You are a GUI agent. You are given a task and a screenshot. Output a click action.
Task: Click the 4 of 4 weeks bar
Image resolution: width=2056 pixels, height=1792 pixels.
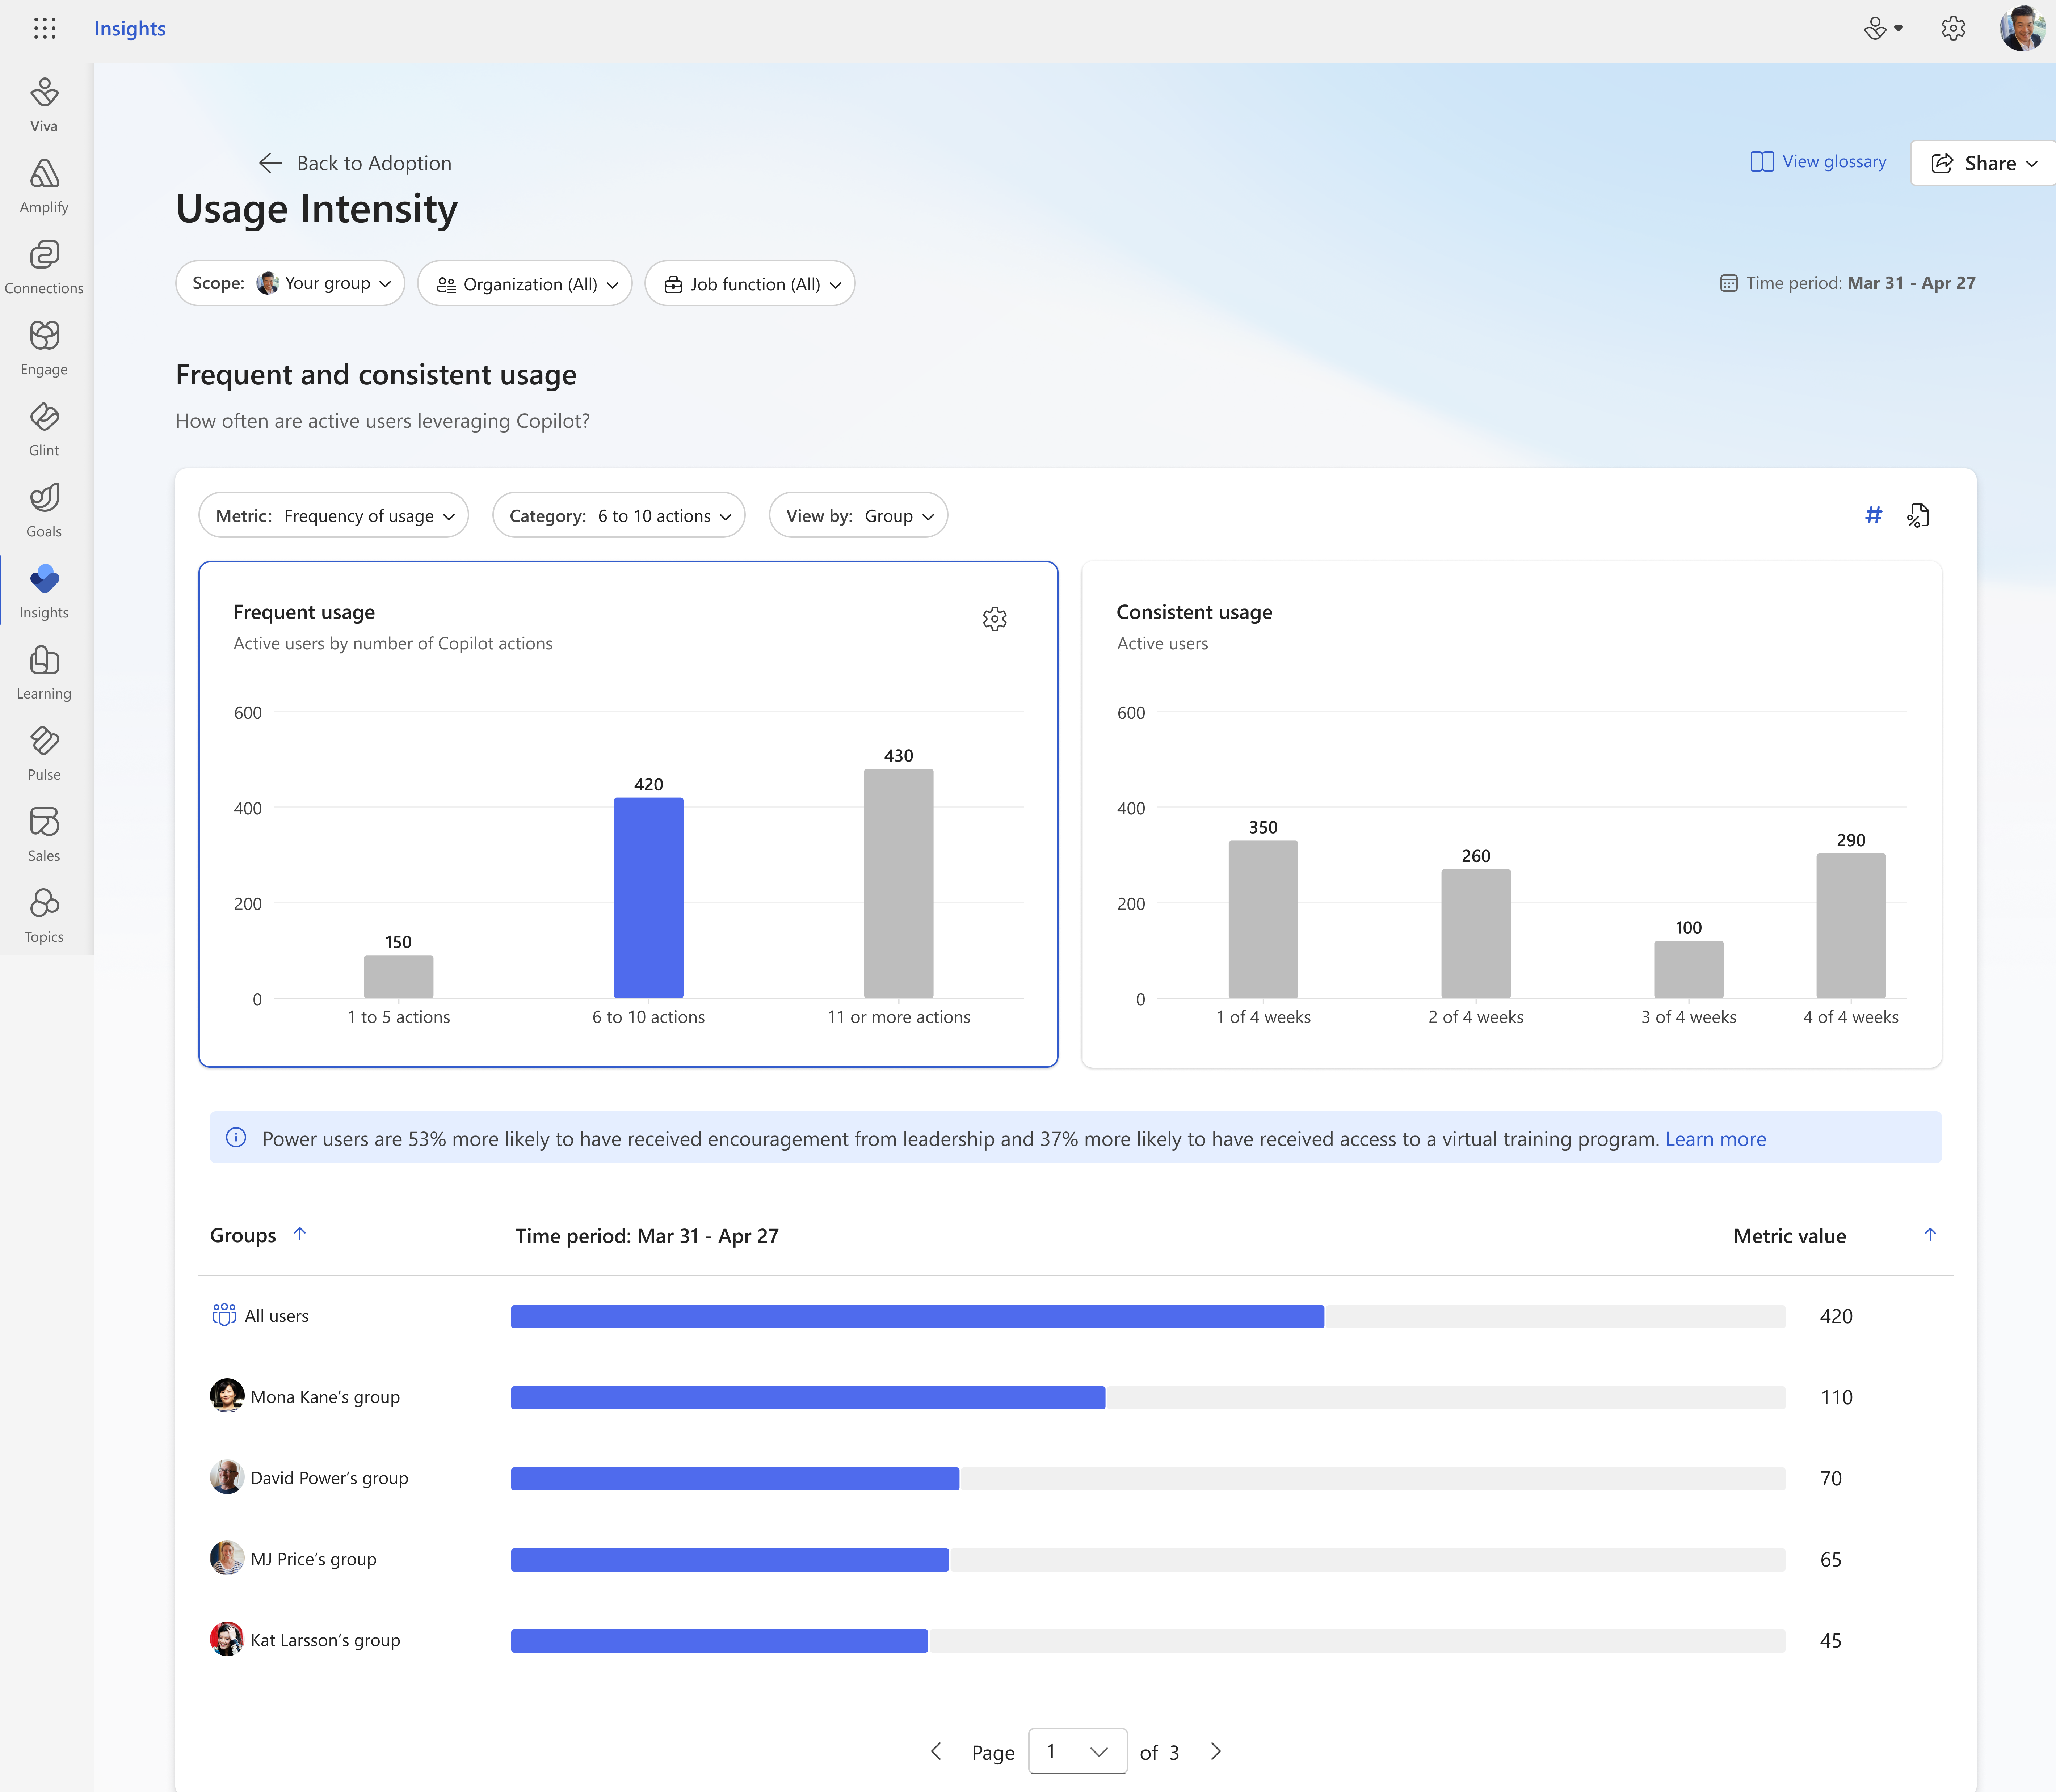click(1851, 925)
